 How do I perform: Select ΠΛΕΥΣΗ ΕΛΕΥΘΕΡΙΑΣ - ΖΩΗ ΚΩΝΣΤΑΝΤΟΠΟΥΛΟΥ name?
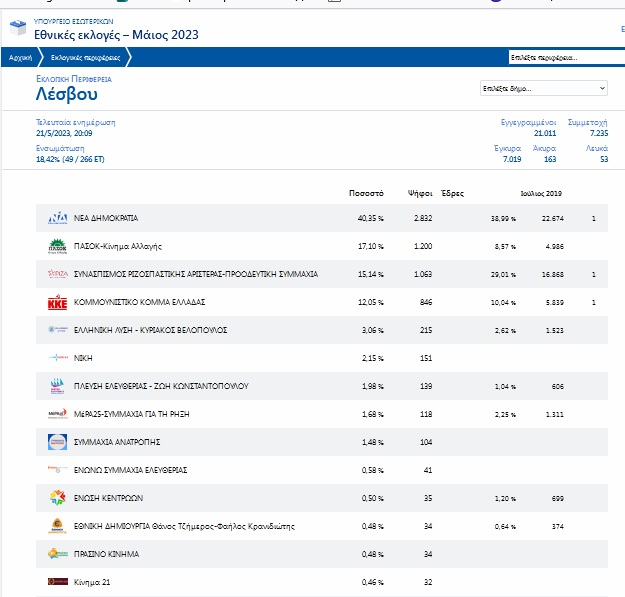(161, 386)
